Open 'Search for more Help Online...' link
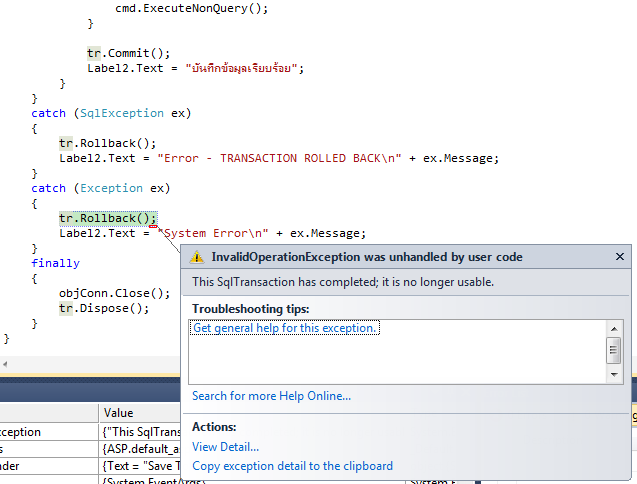The height and width of the screenshot is (484, 637). pyautogui.click(x=271, y=396)
